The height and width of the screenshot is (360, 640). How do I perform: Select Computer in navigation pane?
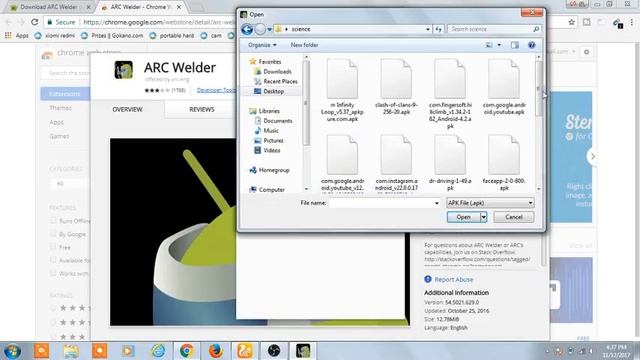point(267,190)
